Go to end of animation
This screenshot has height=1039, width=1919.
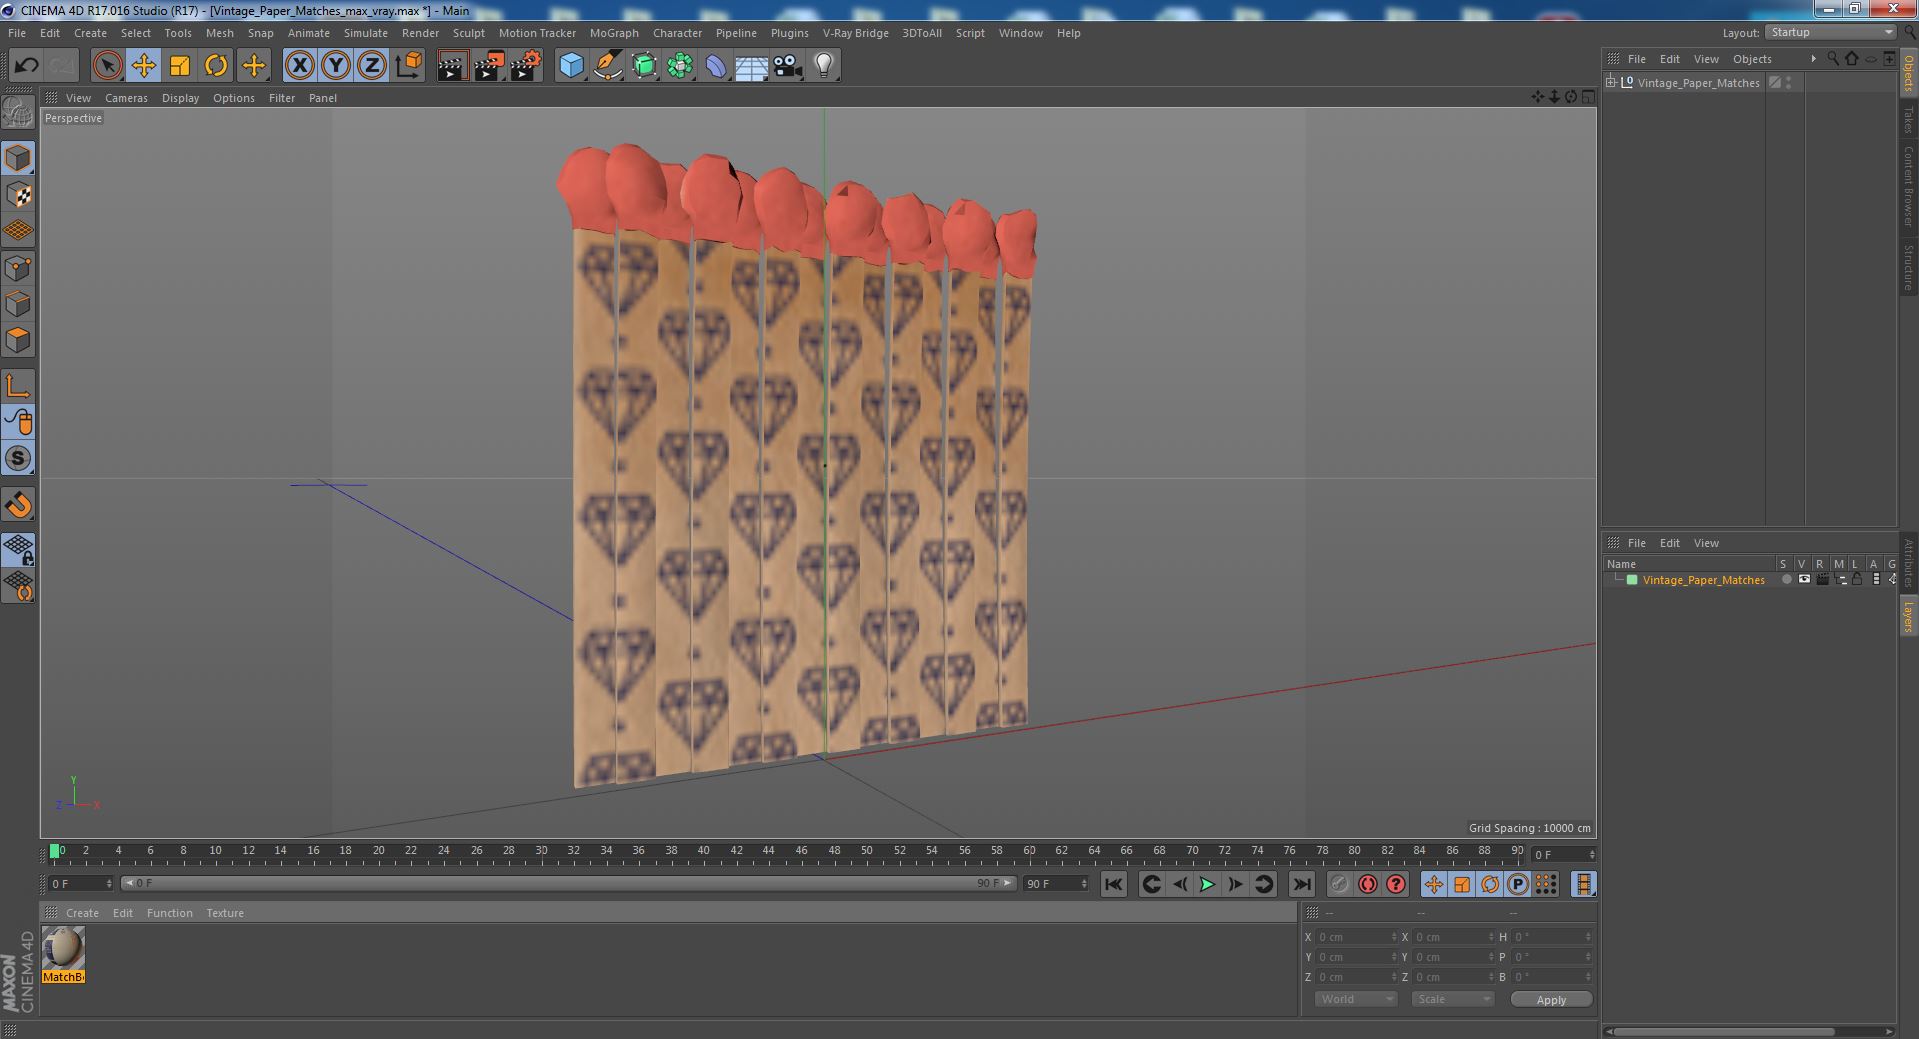[1301, 884]
